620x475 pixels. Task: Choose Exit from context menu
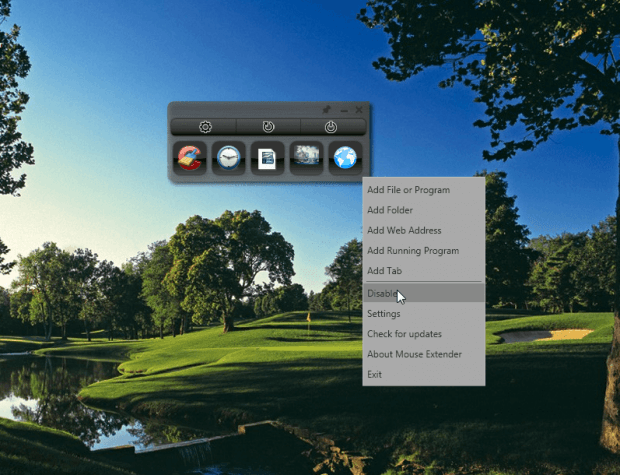(x=423, y=374)
